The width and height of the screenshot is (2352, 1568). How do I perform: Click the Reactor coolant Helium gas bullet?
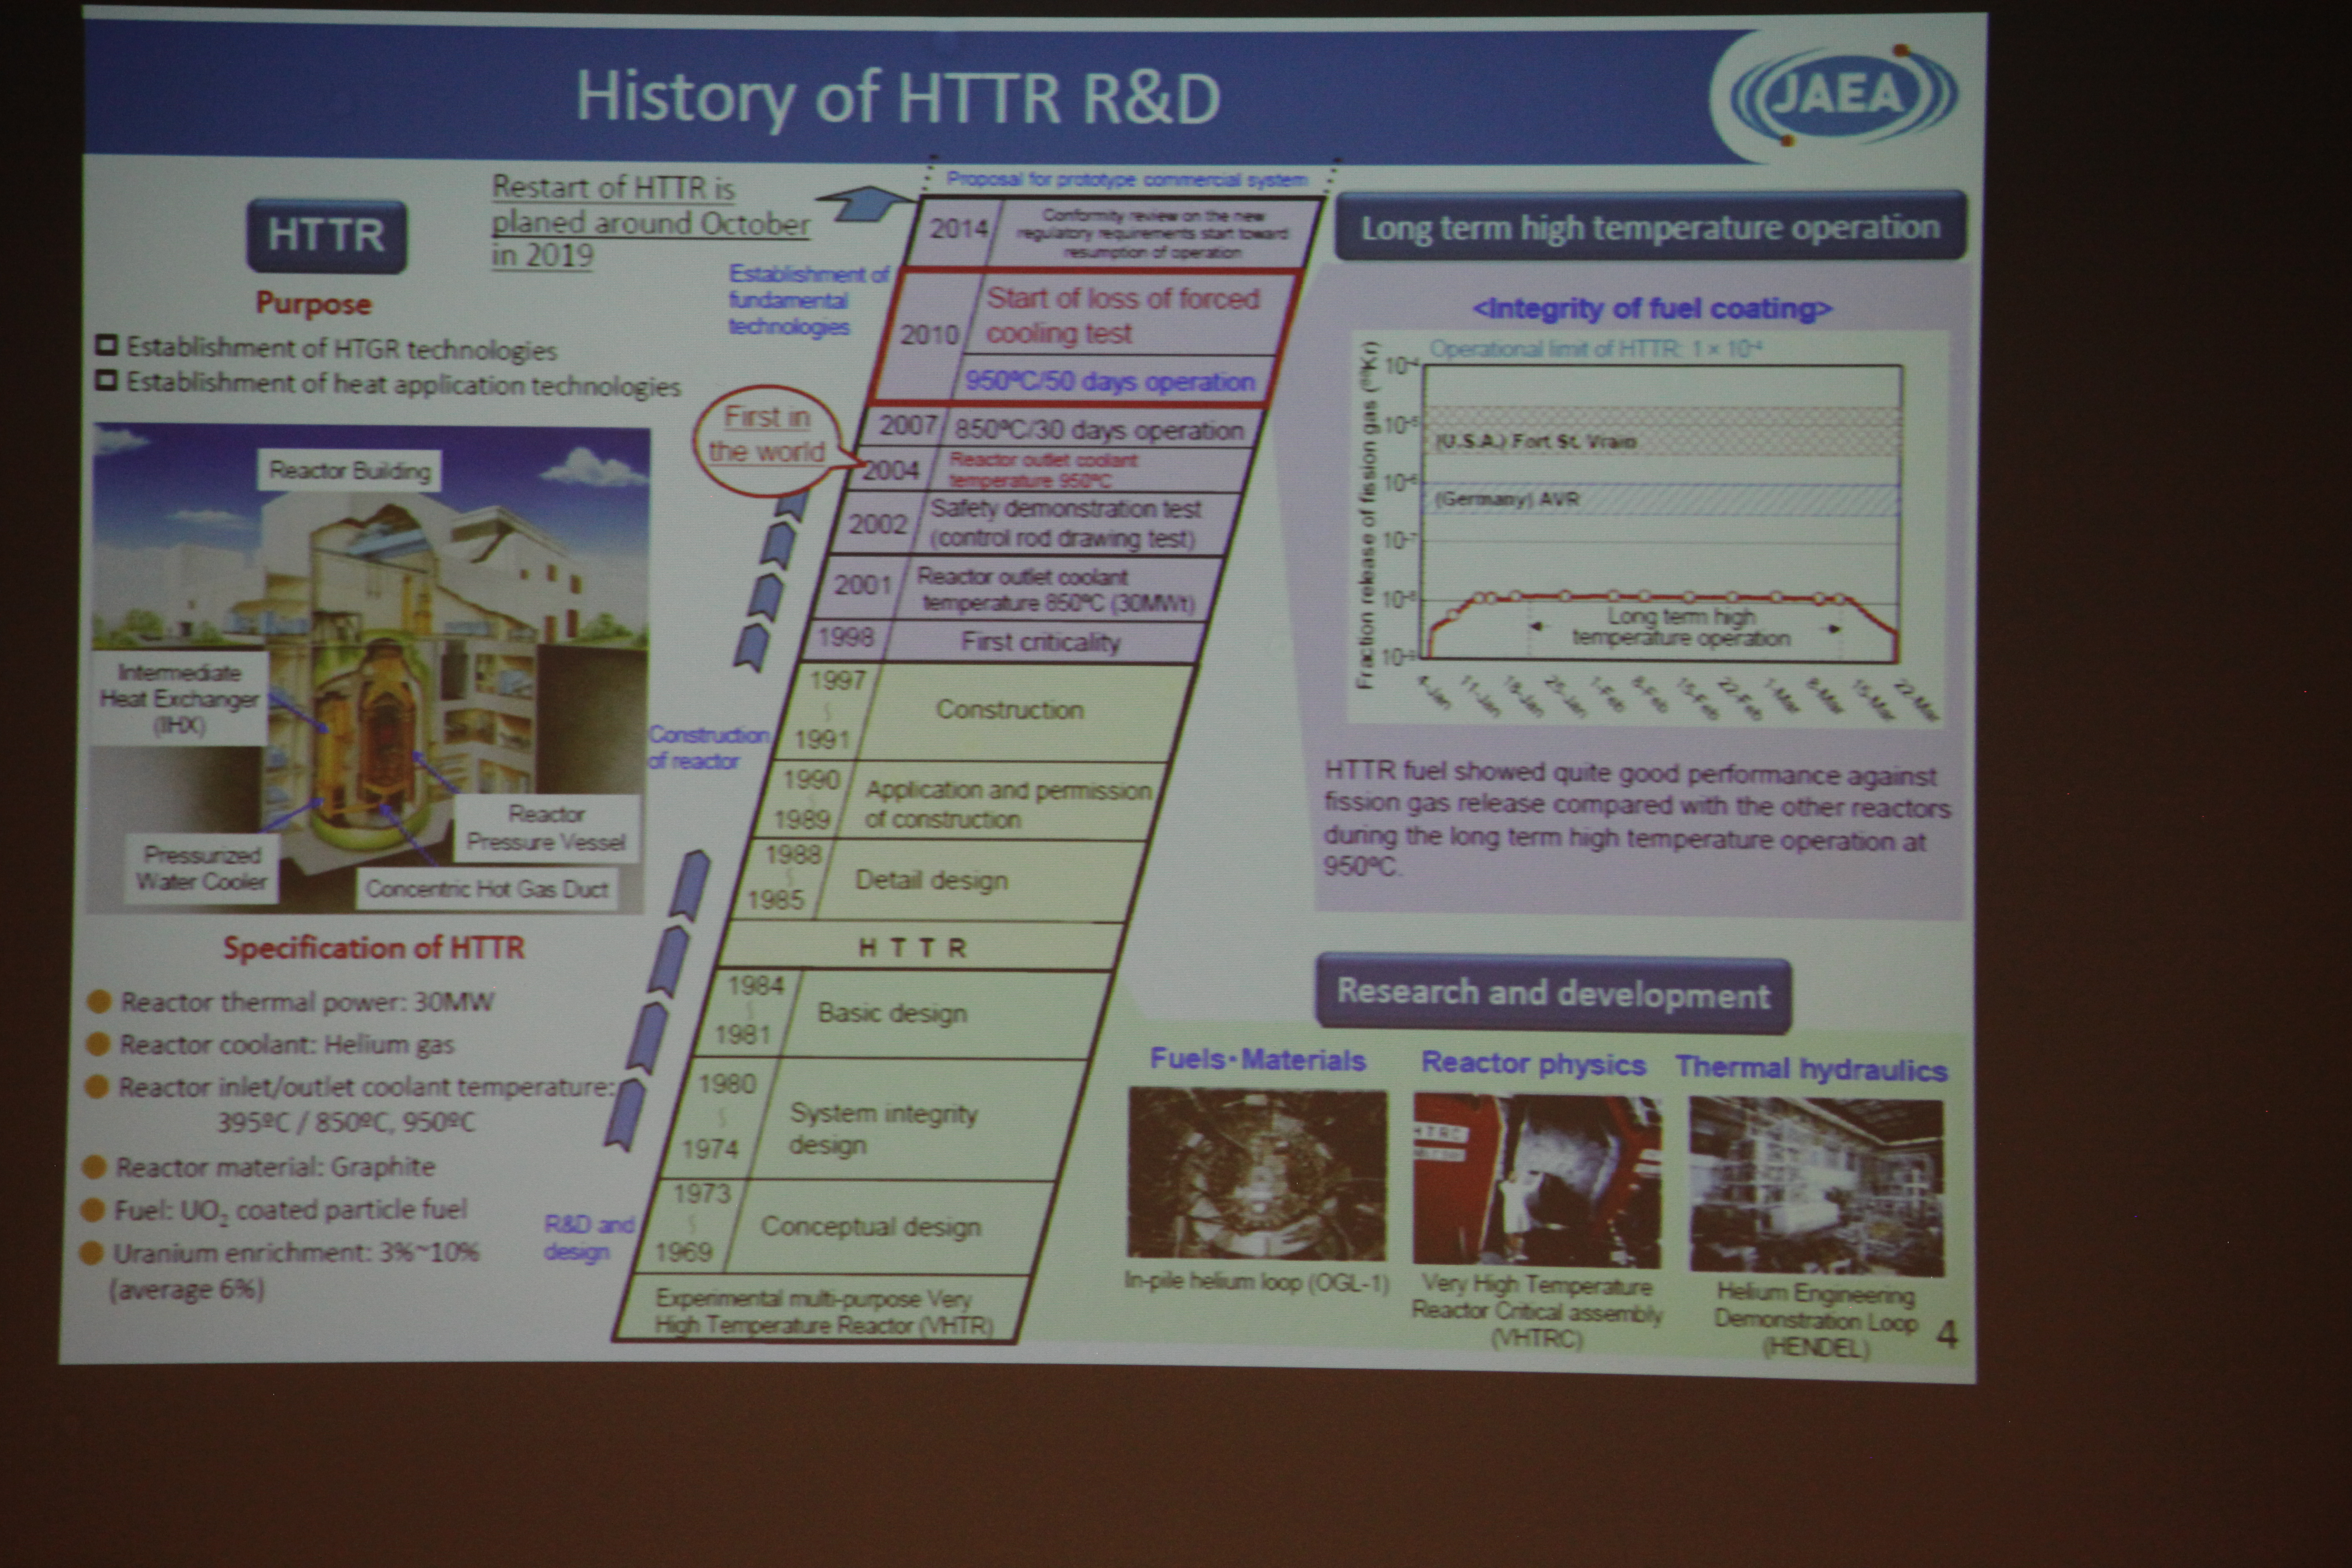98,1044
